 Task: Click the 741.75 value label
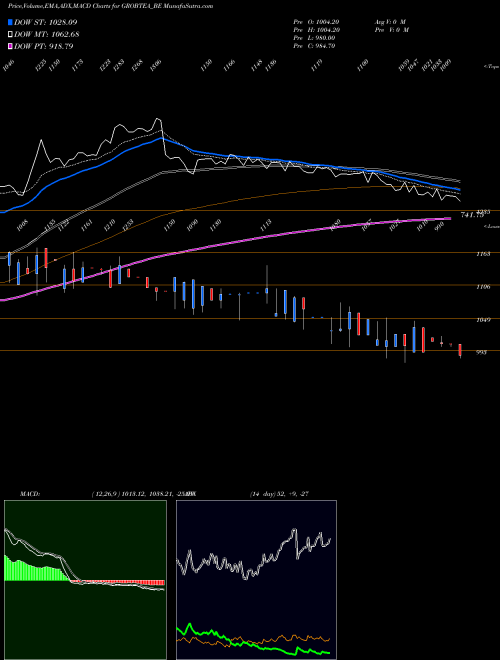[x=472, y=215]
